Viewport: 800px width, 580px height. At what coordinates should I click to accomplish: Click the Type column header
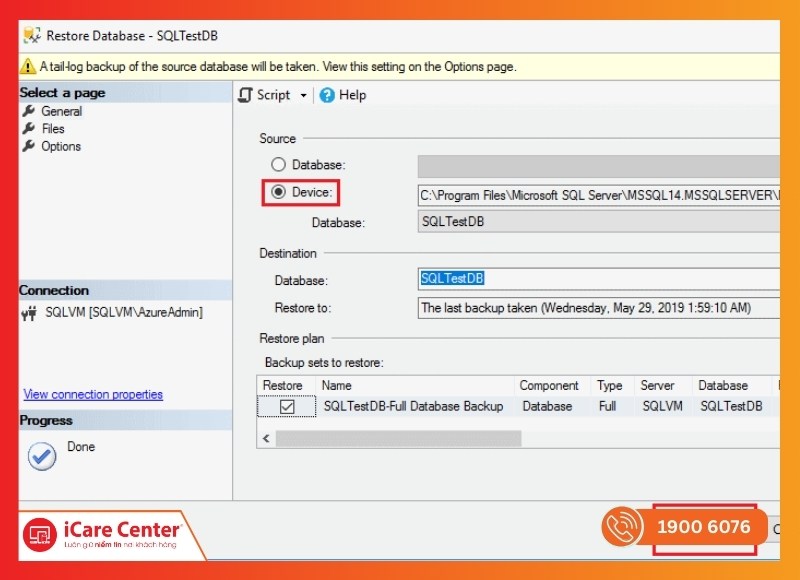[x=610, y=386]
